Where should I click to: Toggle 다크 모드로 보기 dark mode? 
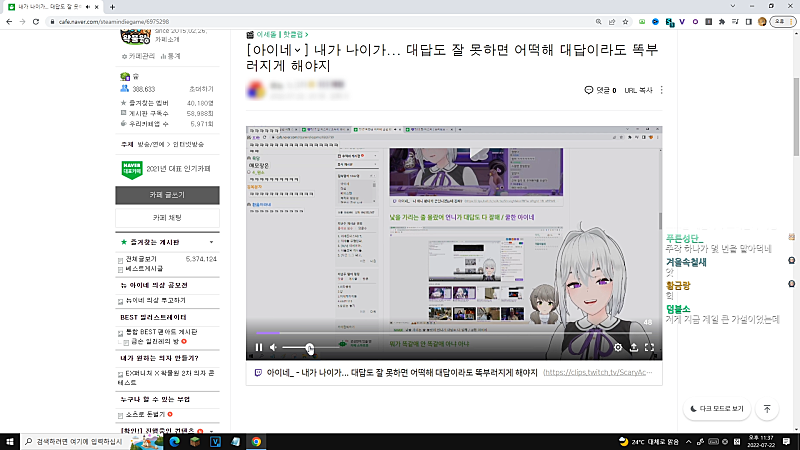pyautogui.click(x=717, y=409)
